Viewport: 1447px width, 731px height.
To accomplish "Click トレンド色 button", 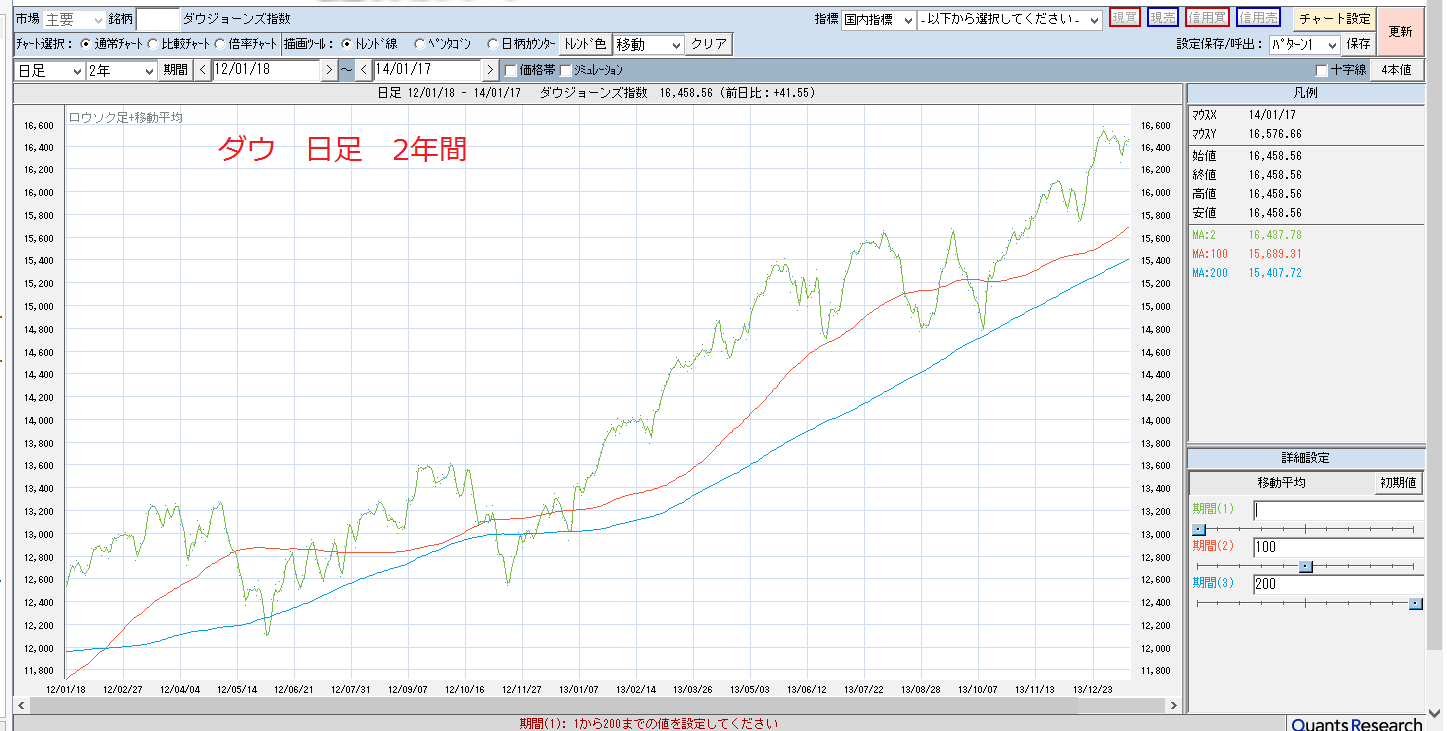I will click(584, 44).
